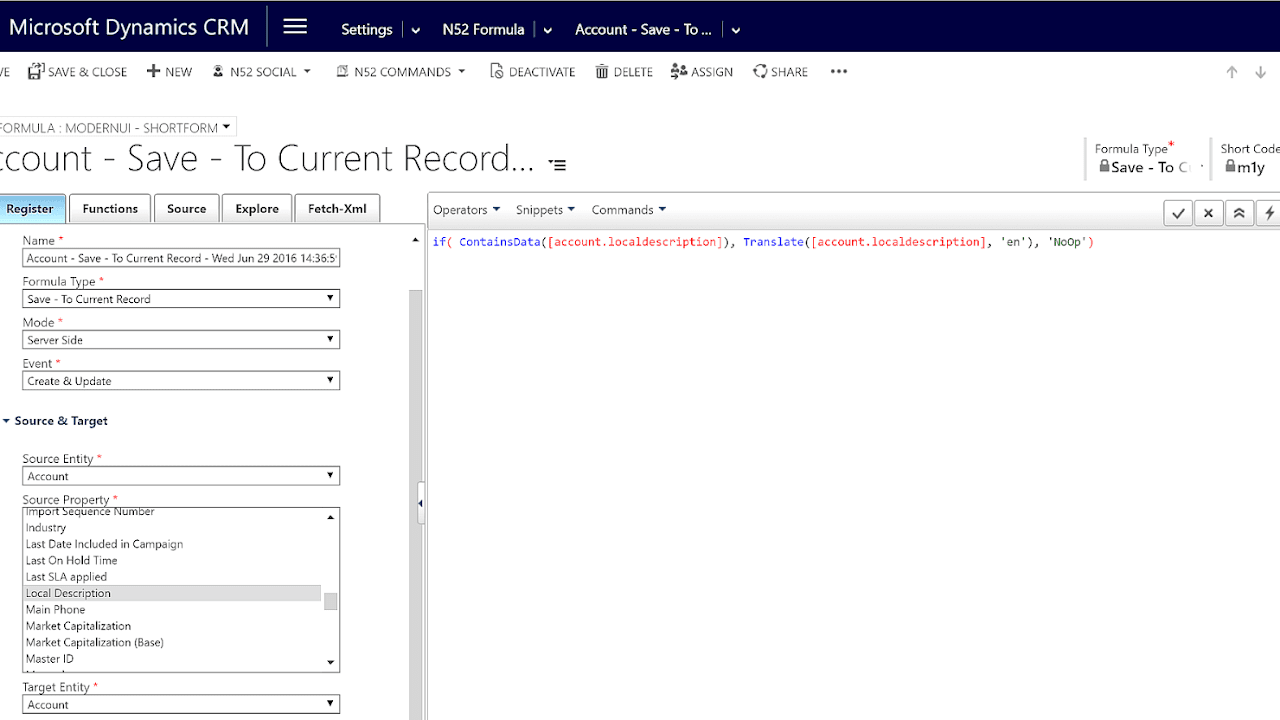1280x720 pixels.
Task: Switch to the Explore tab
Action: tap(257, 209)
